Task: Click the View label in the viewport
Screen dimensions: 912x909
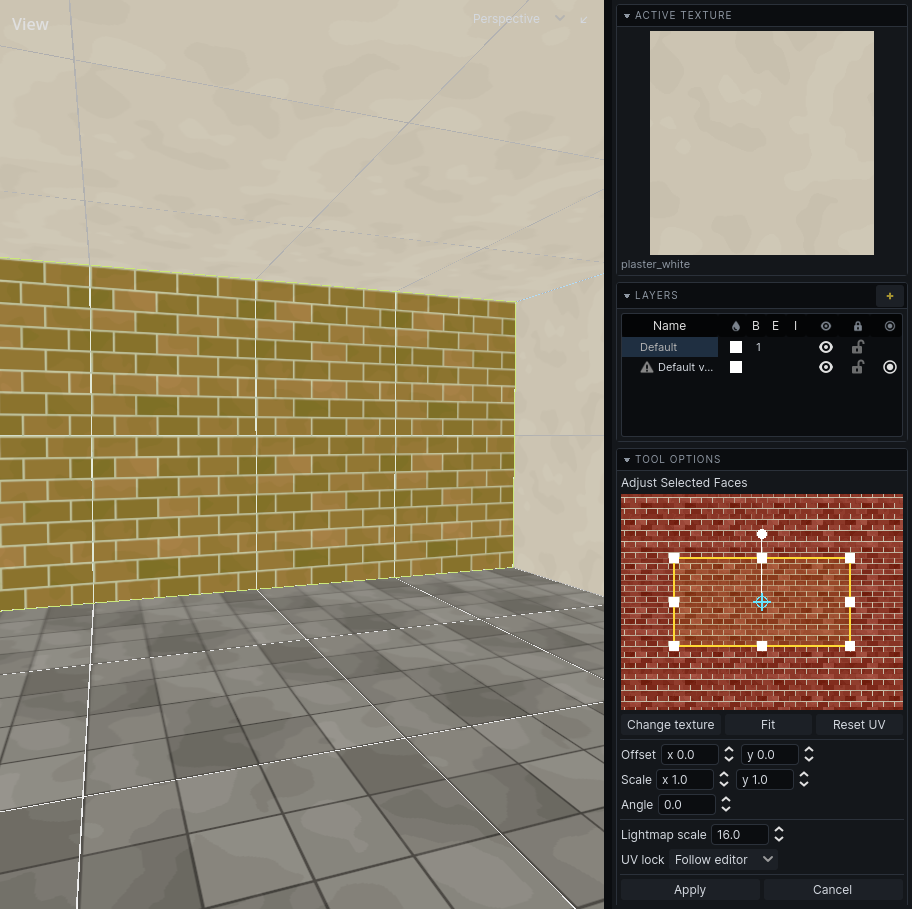Action: pos(30,24)
